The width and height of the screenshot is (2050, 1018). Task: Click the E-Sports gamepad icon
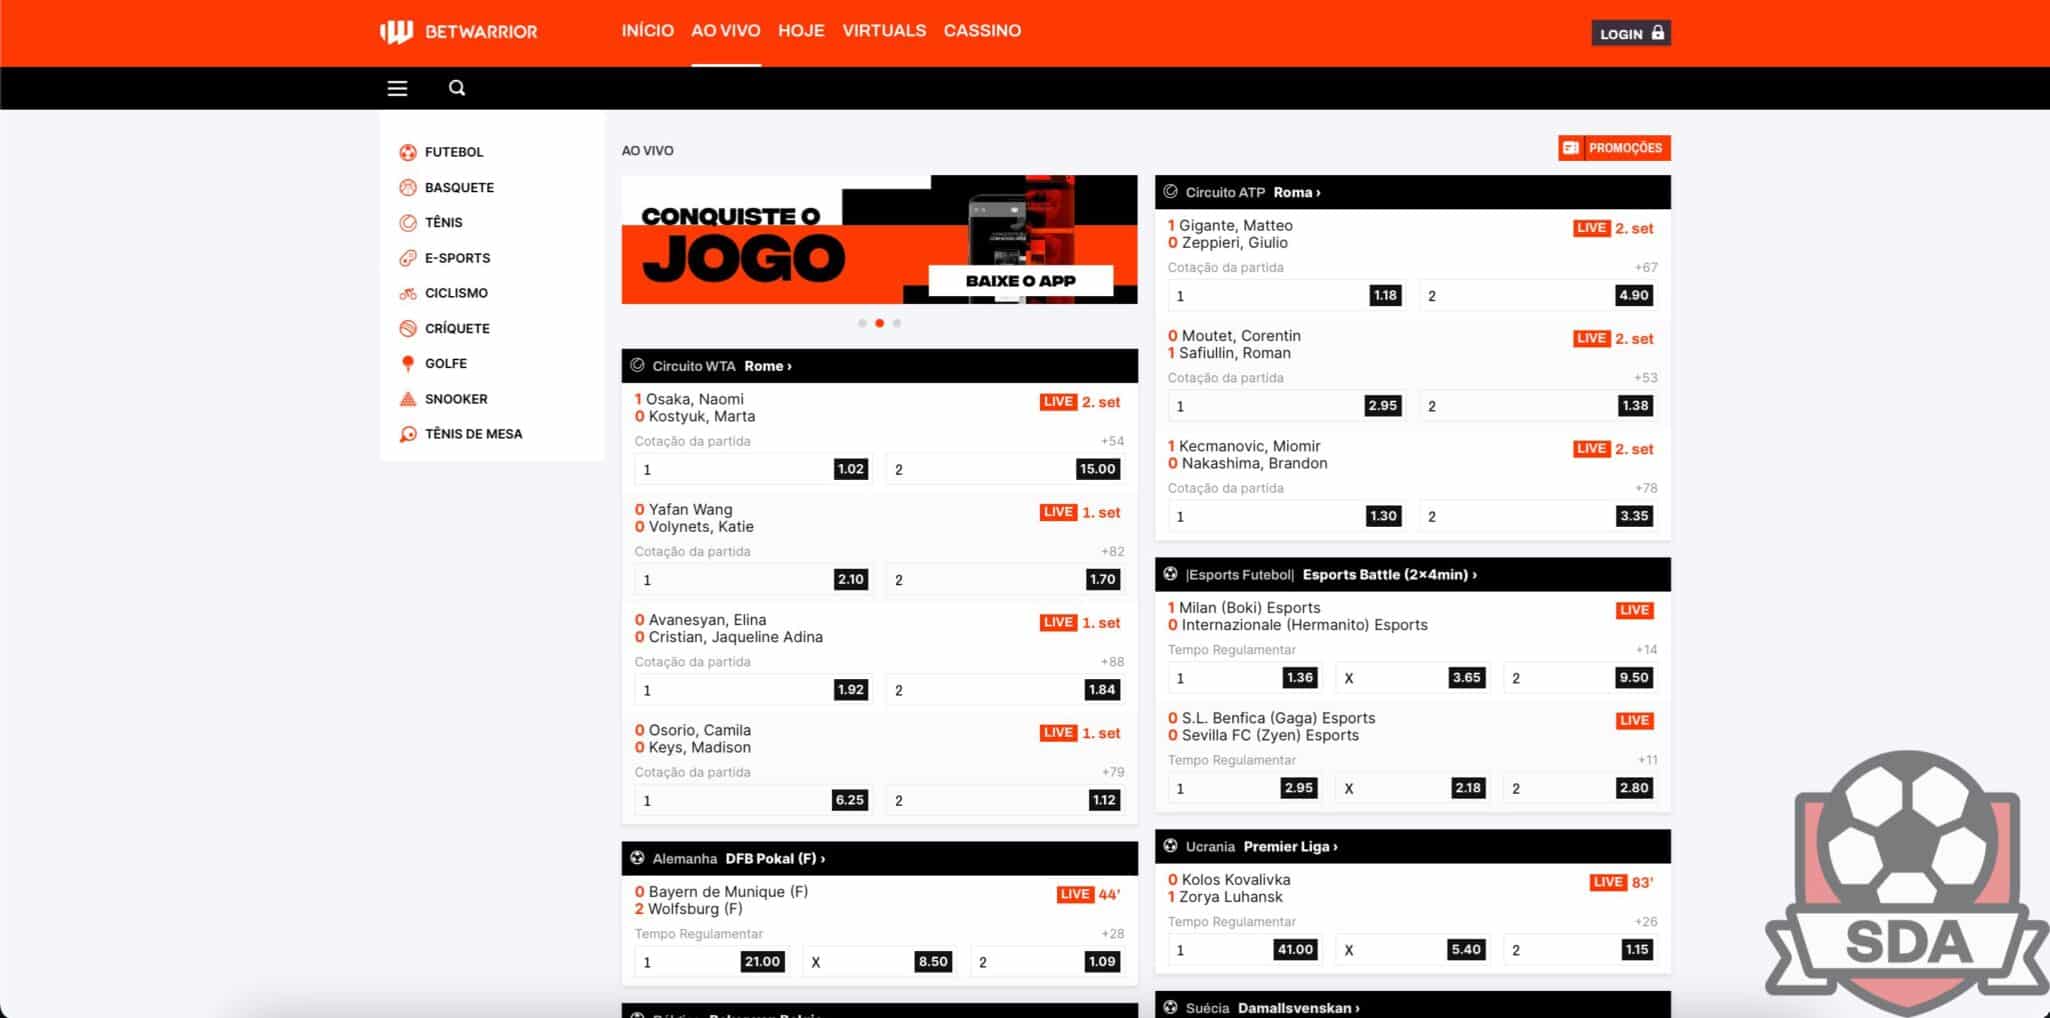[x=408, y=258]
